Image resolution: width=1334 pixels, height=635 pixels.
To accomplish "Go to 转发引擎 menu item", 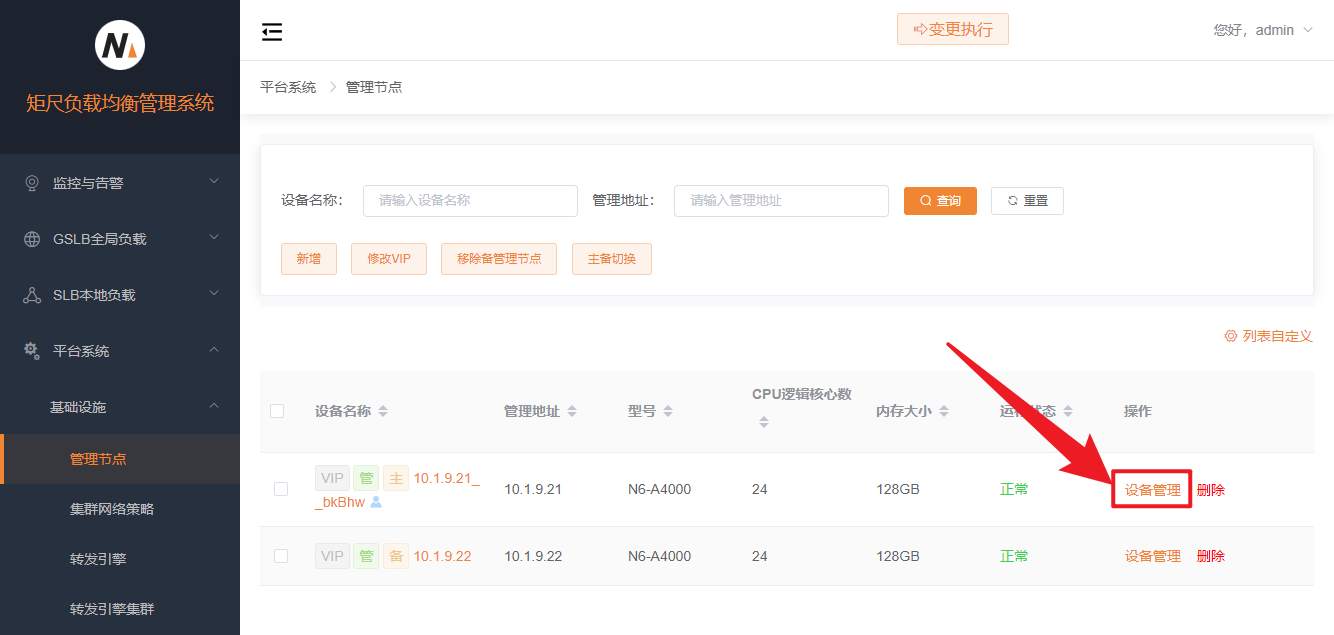I will (x=98, y=559).
